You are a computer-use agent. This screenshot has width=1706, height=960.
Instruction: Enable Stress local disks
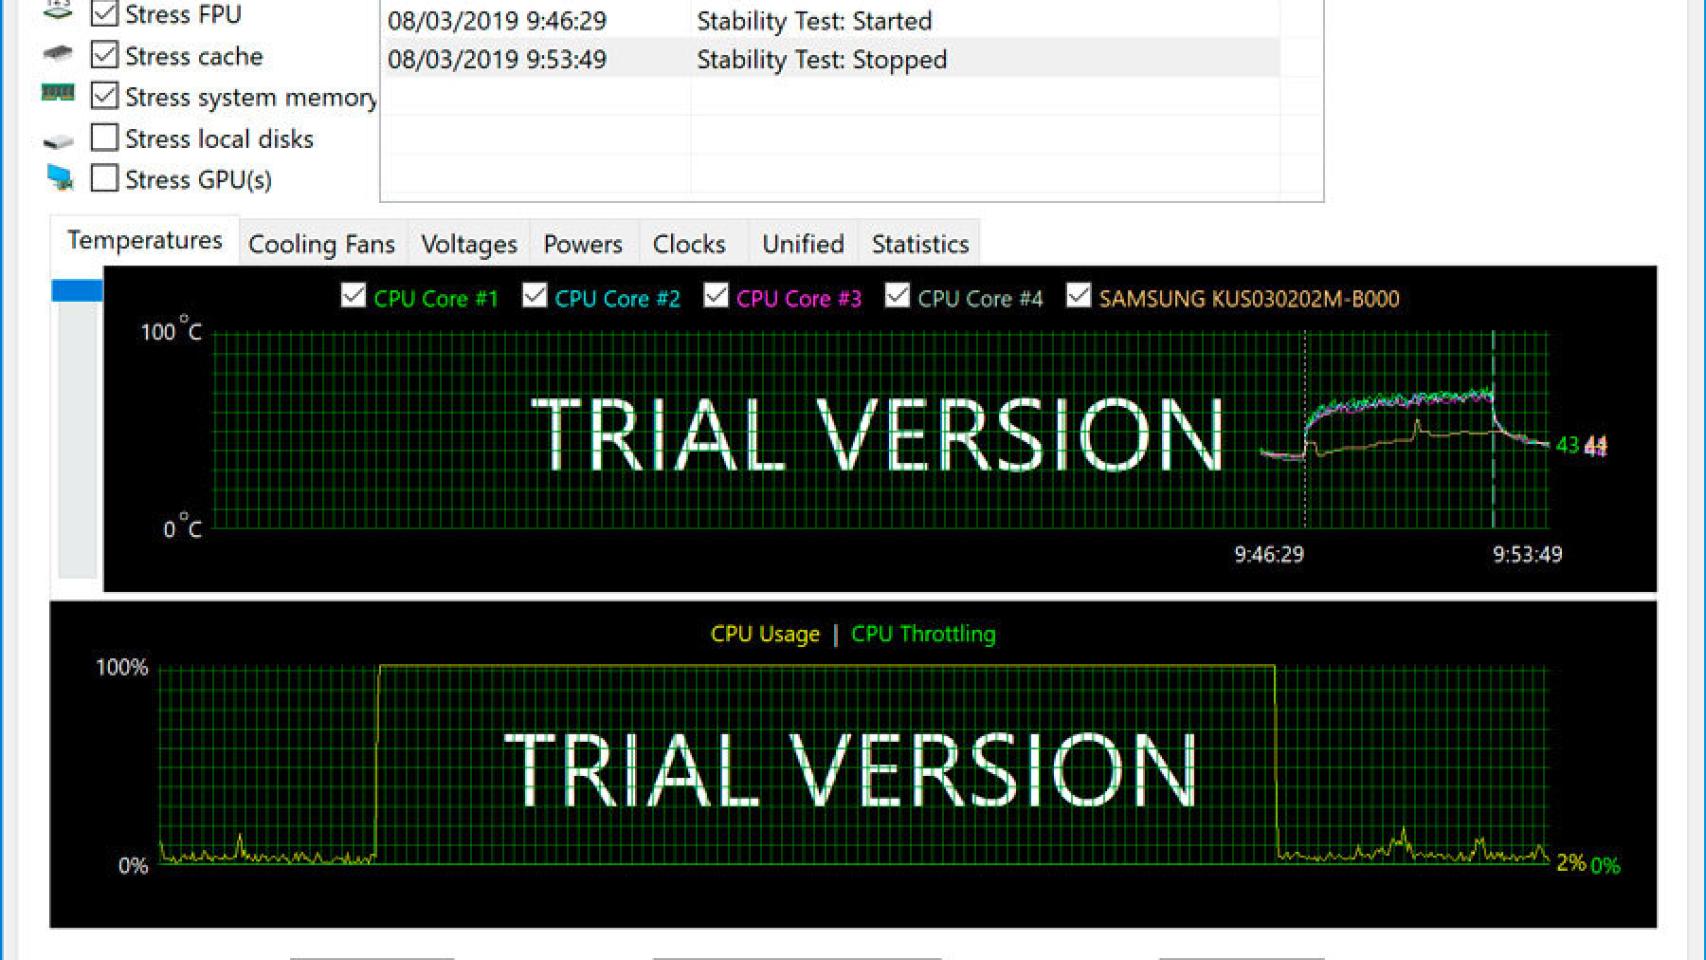pyautogui.click(x=104, y=137)
